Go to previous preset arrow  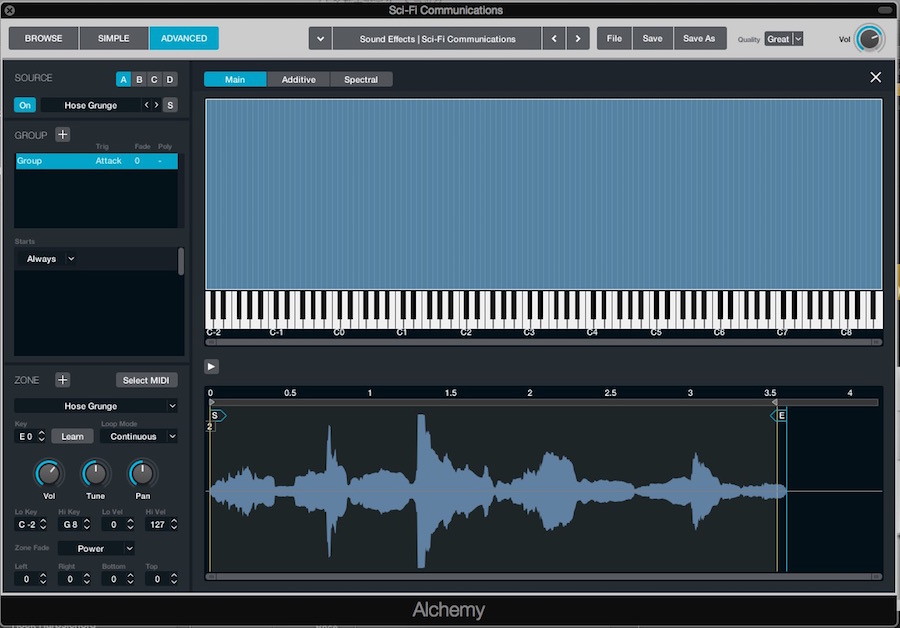[554, 38]
